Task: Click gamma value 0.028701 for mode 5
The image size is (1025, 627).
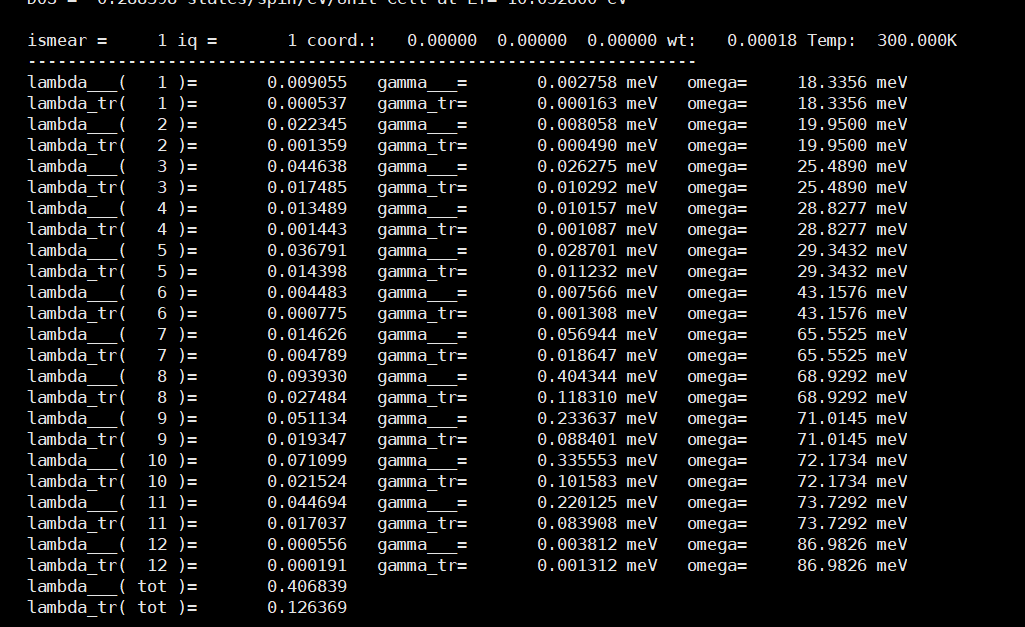Action: click(x=577, y=251)
